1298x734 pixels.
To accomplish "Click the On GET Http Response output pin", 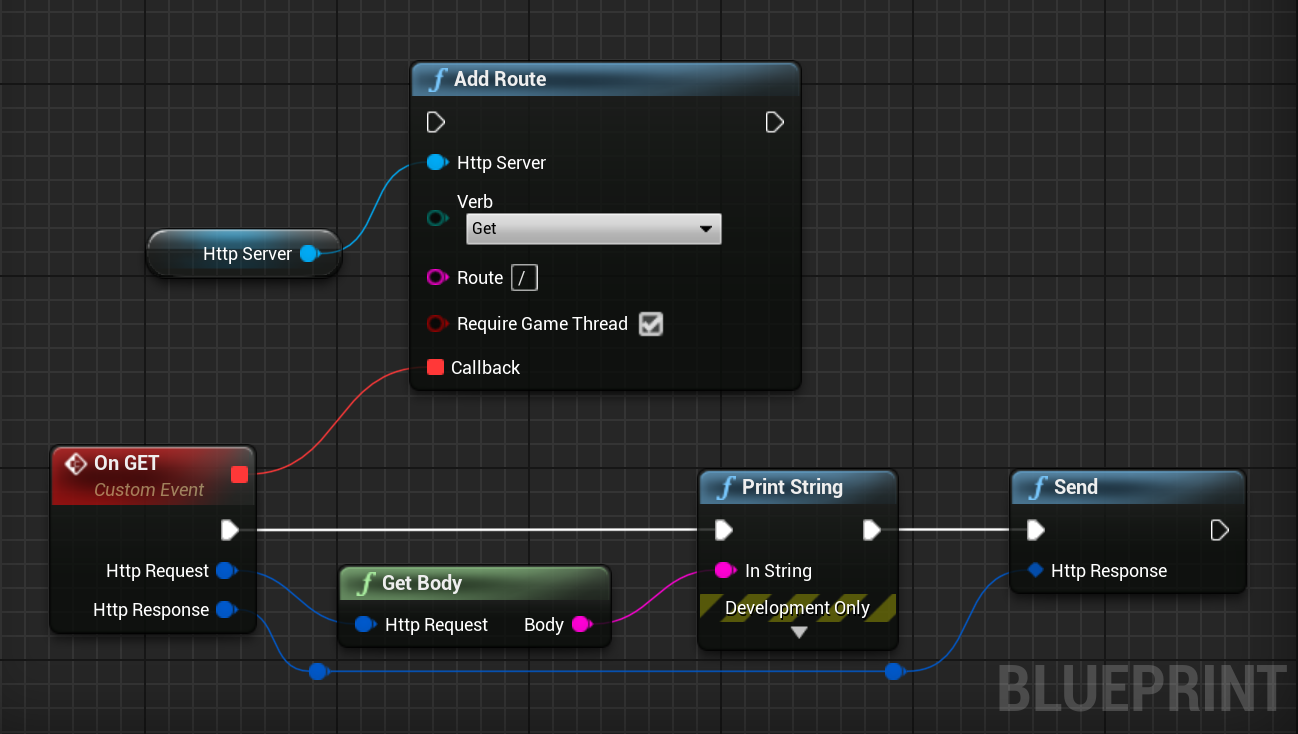I will point(226,610).
